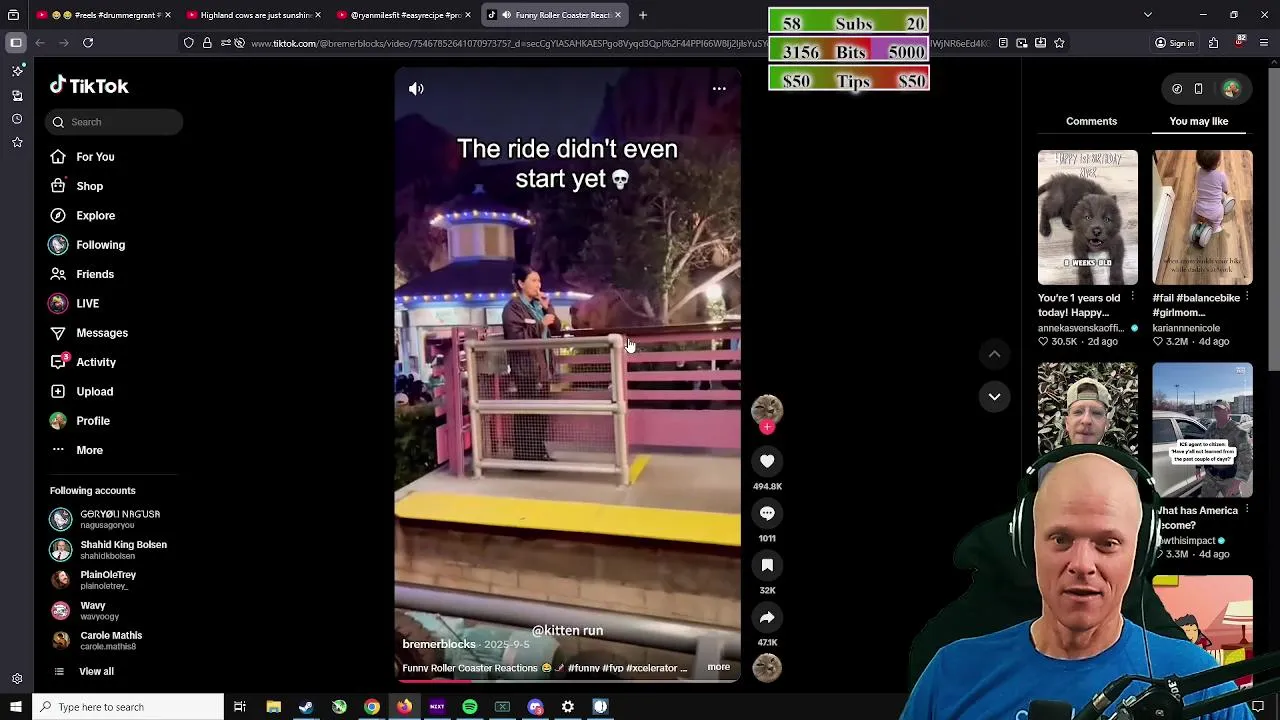Open Carole Mathis's account
The height and width of the screenshot is (720, 1280).
pyautogui.click(x=98, y=640)
